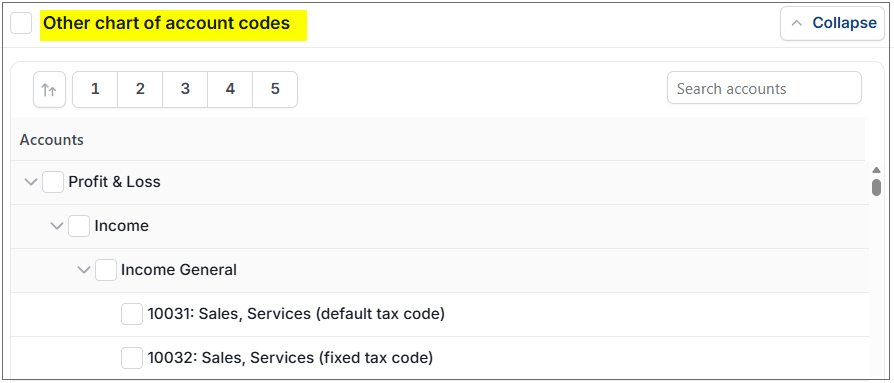
Task: Select level 4 in the level selector
Action: pos(230,89)
